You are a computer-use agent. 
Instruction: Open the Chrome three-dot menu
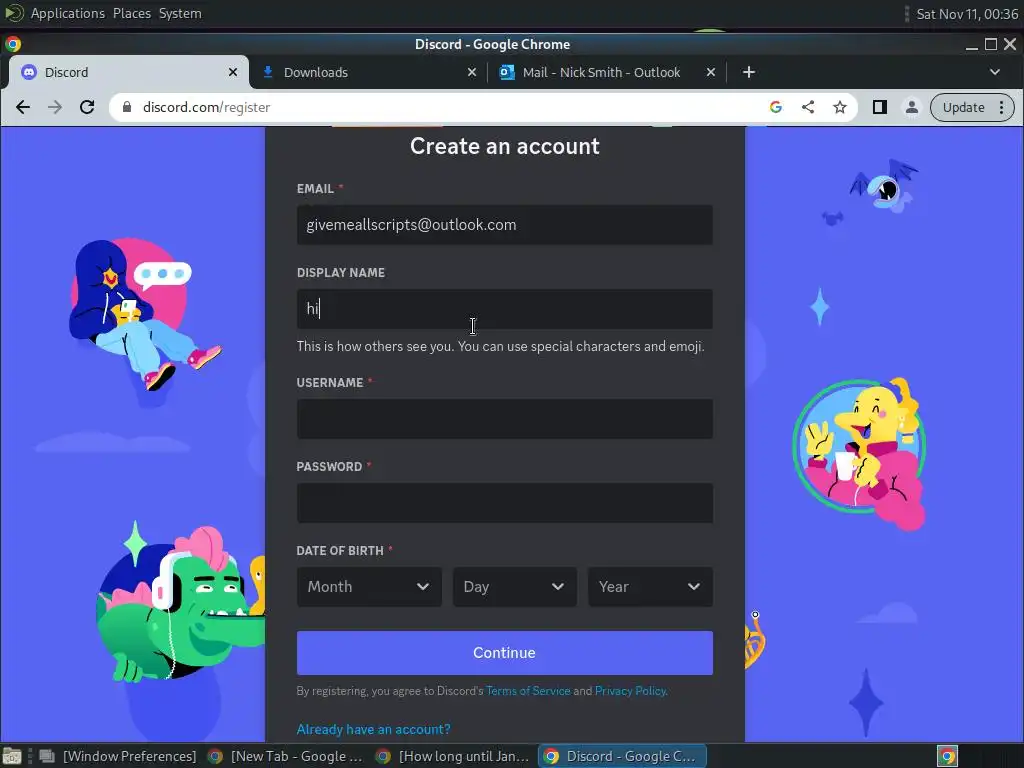[1002, 107]
